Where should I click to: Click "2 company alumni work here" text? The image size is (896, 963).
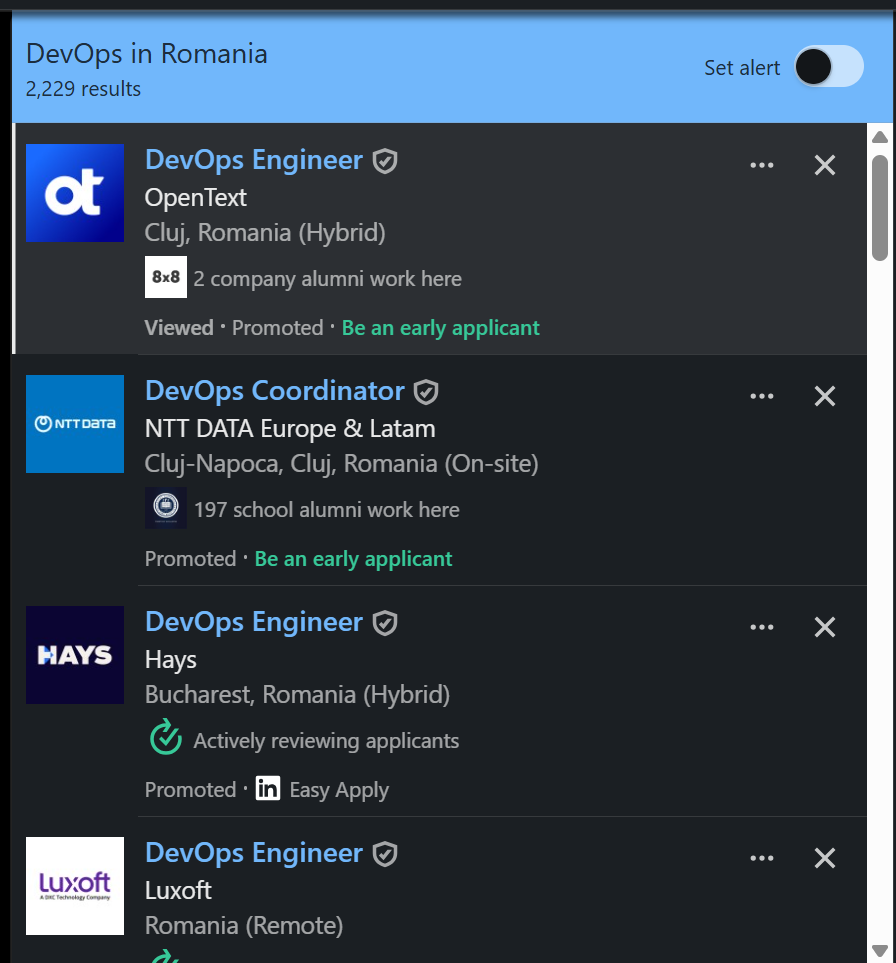point(327,279)
